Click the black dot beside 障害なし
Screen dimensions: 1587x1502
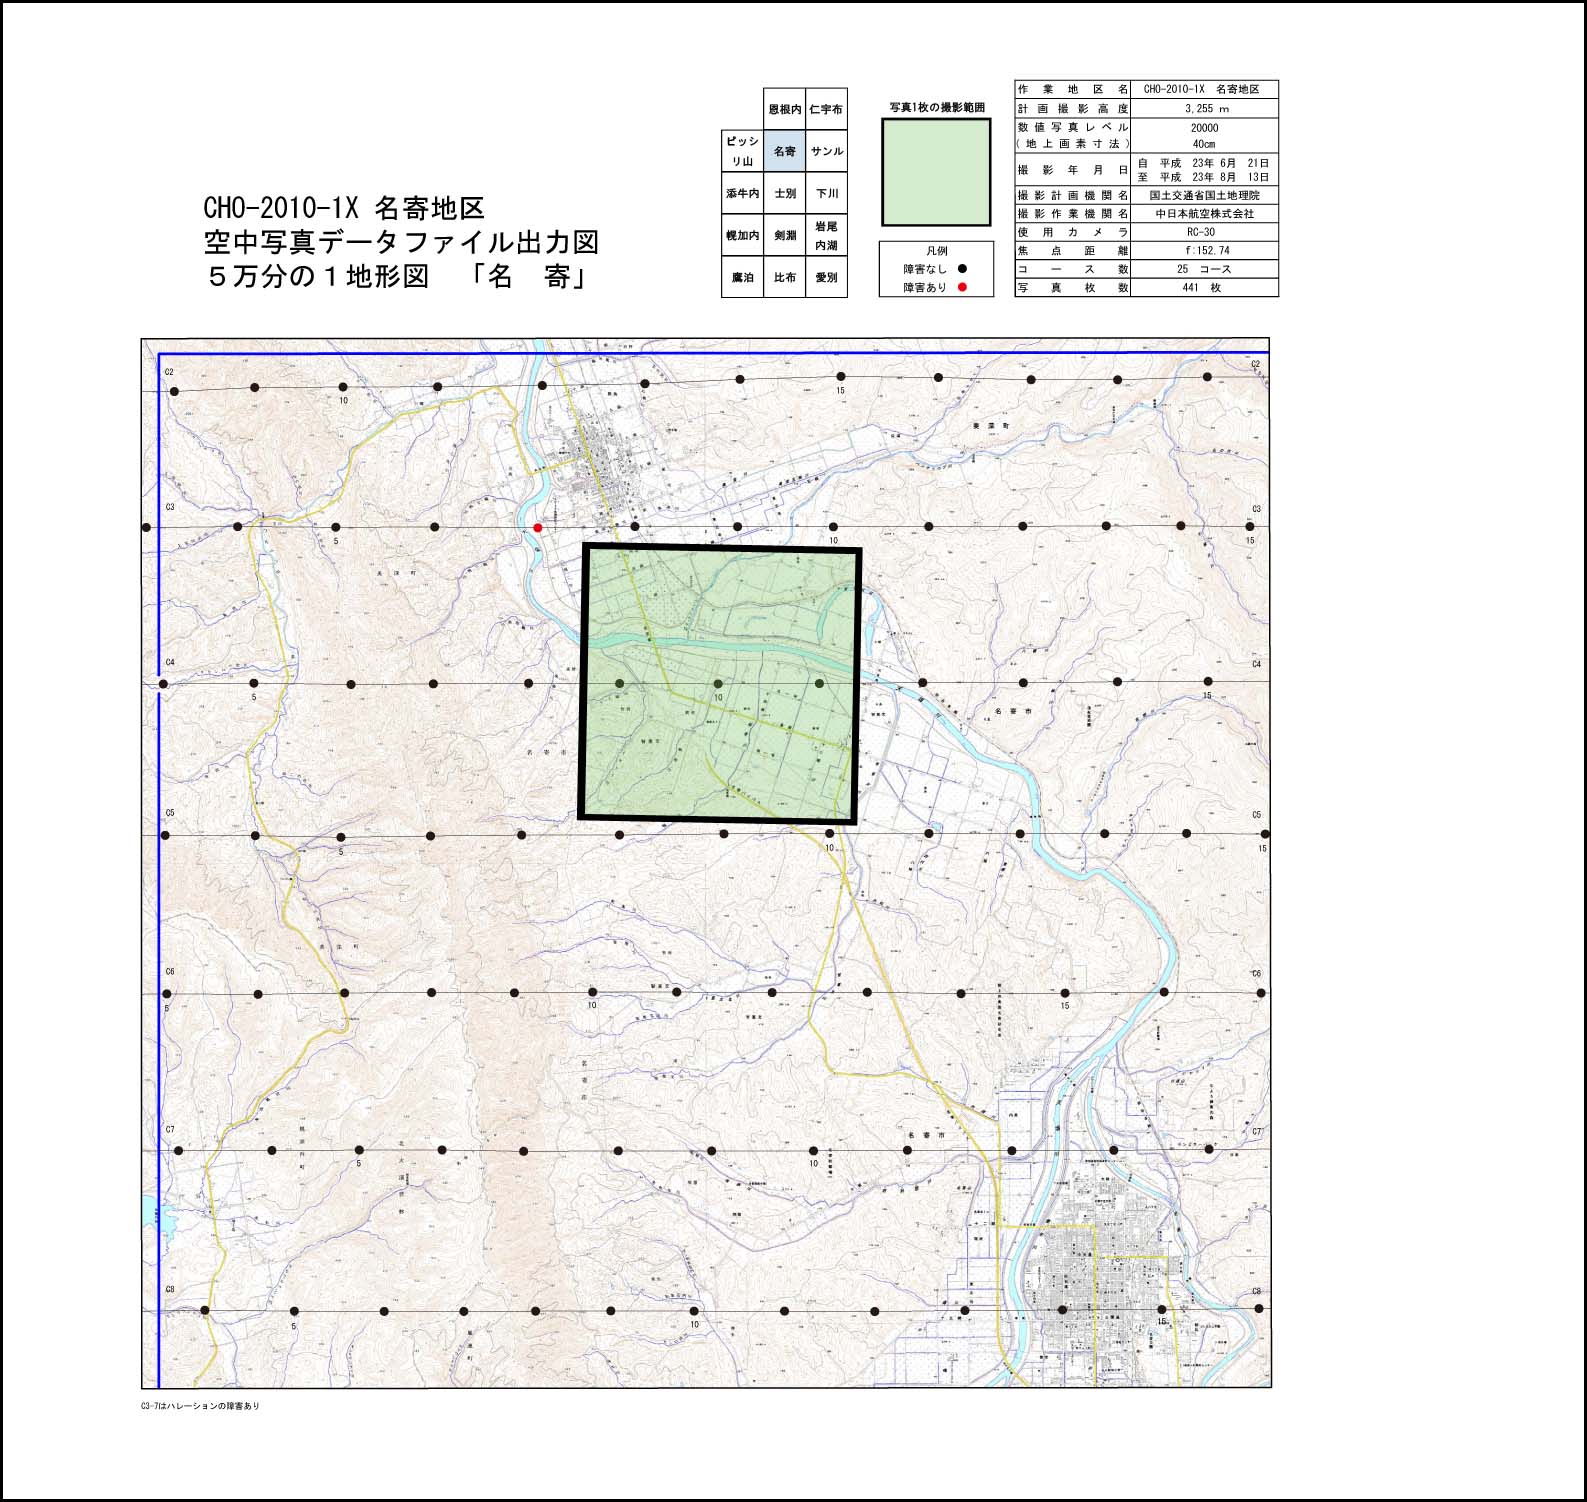[x=962, y=269]
